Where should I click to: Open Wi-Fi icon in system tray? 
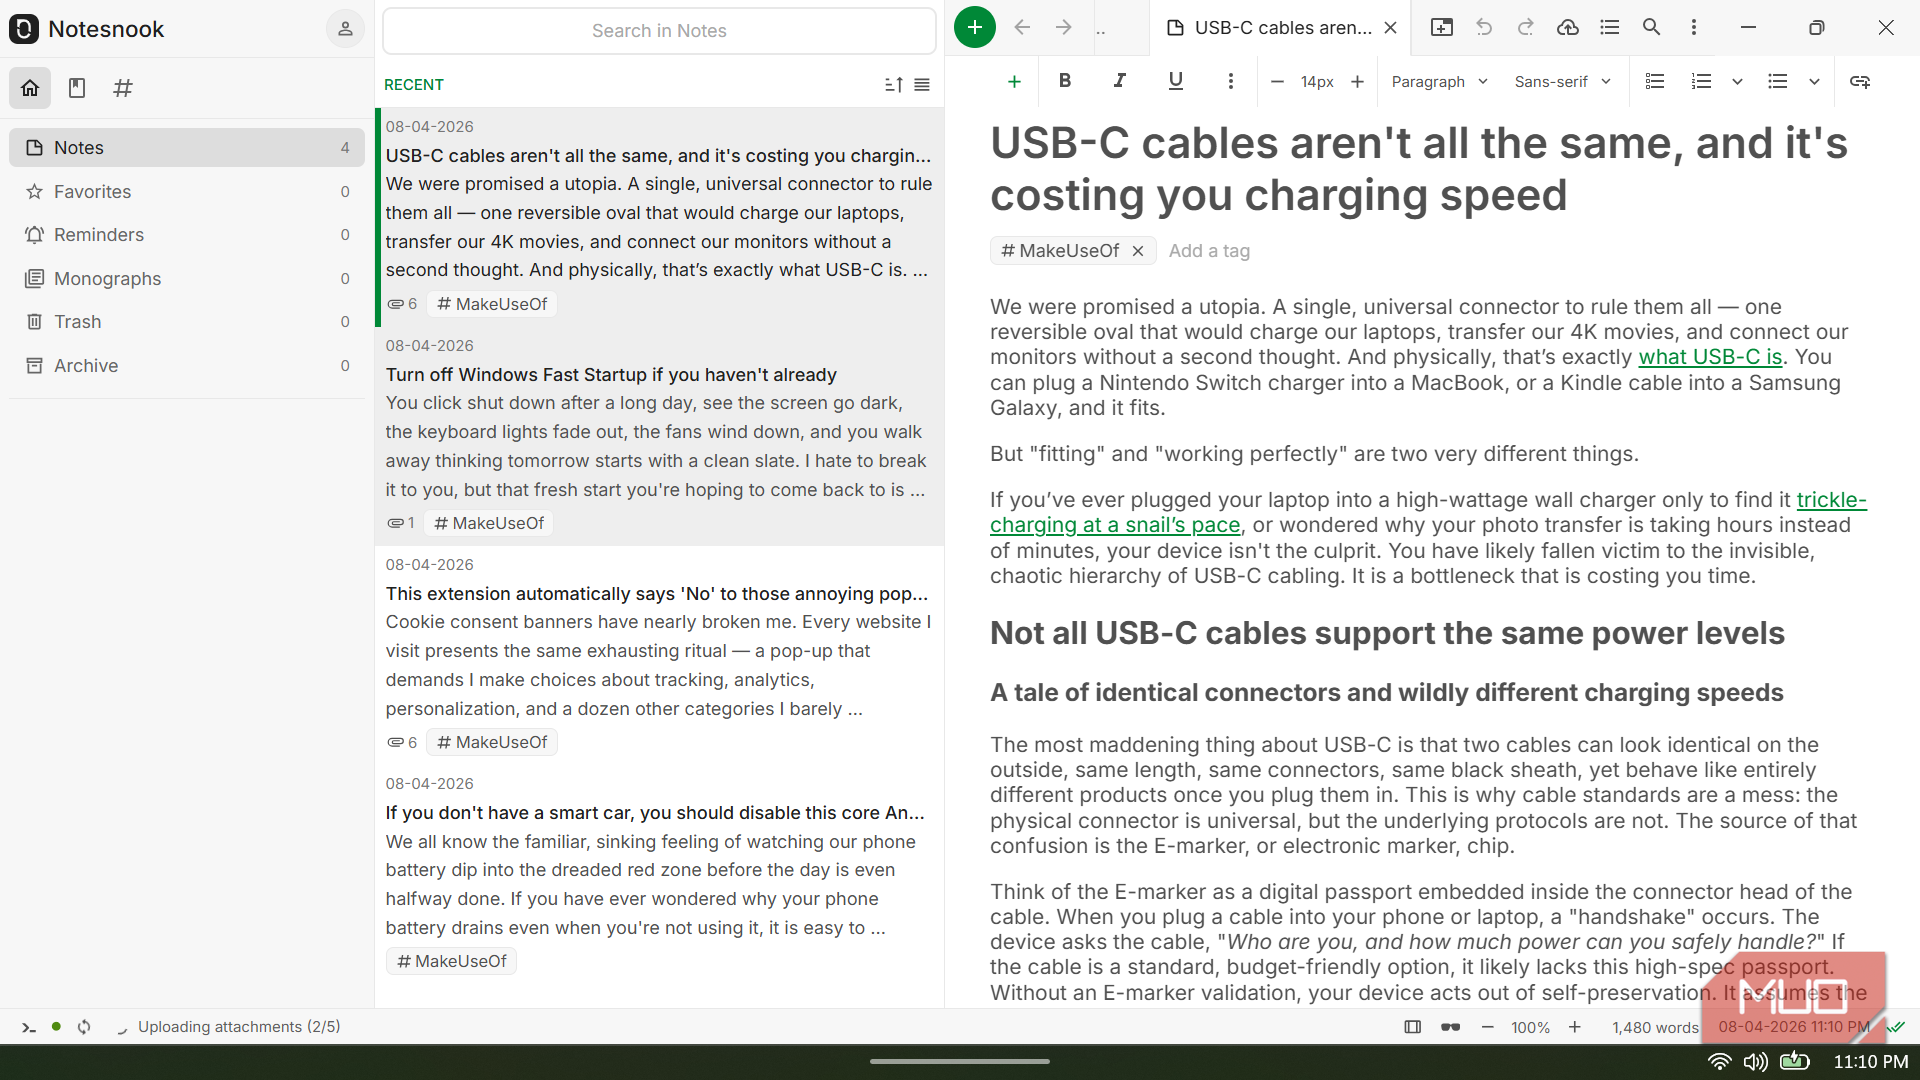(1719, 1062)
